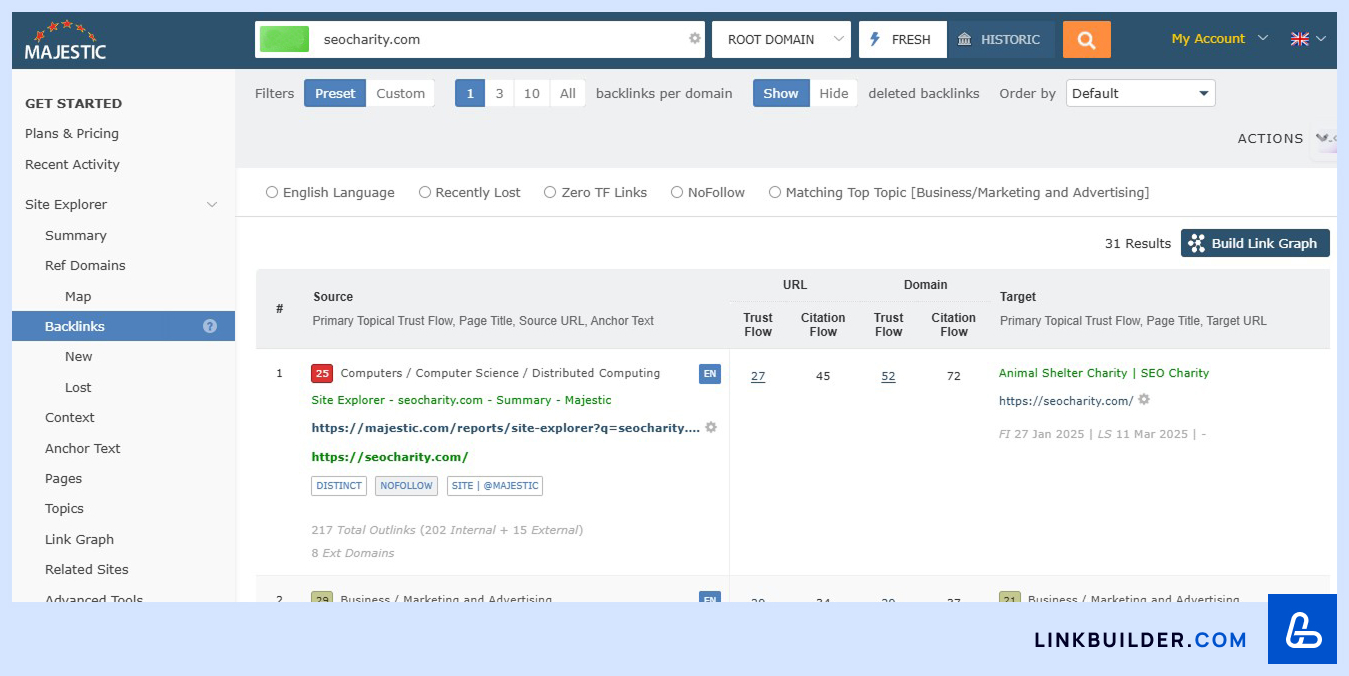Select English Language filter
1349x676 pixels.
coord(272,192)
